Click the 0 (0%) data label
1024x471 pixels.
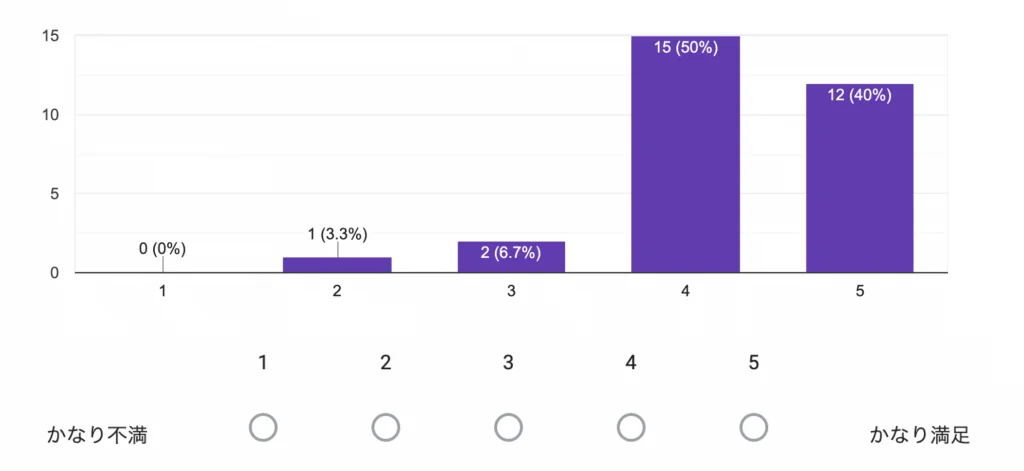(163, 249)
